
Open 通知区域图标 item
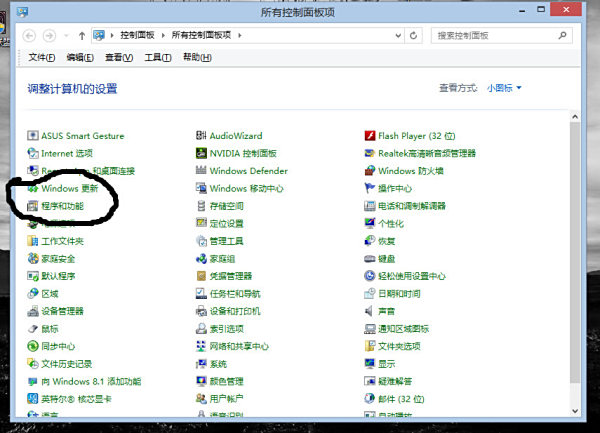403,329
